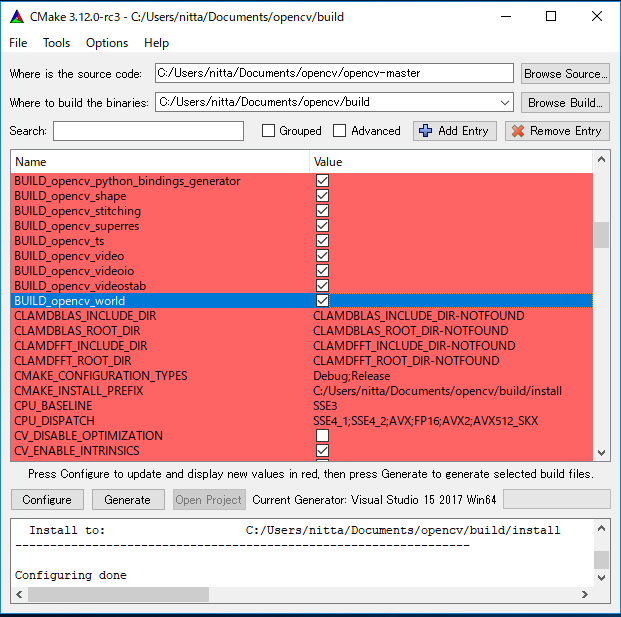621x617 pixels.
Task: Open the Help menu
Action: (x=156, y=43)
